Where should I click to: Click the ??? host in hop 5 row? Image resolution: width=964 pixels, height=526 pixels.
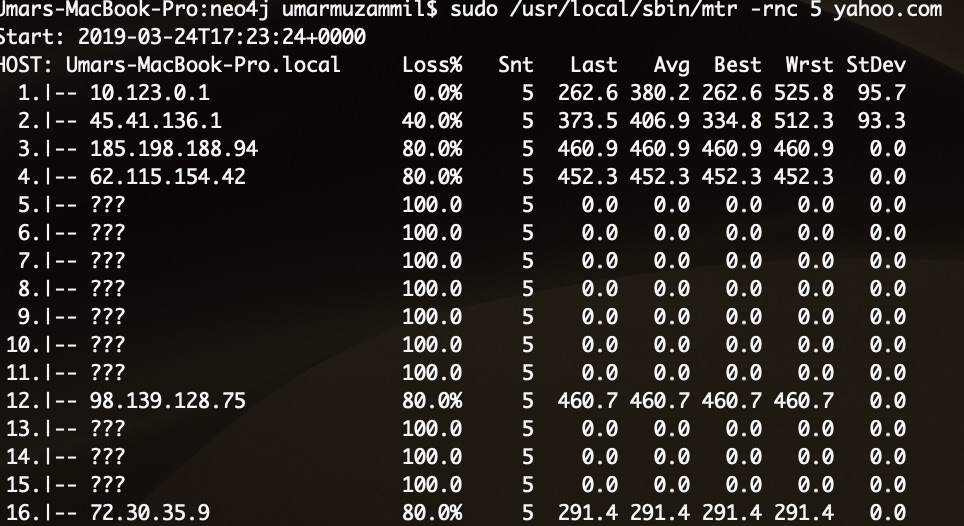108,205
